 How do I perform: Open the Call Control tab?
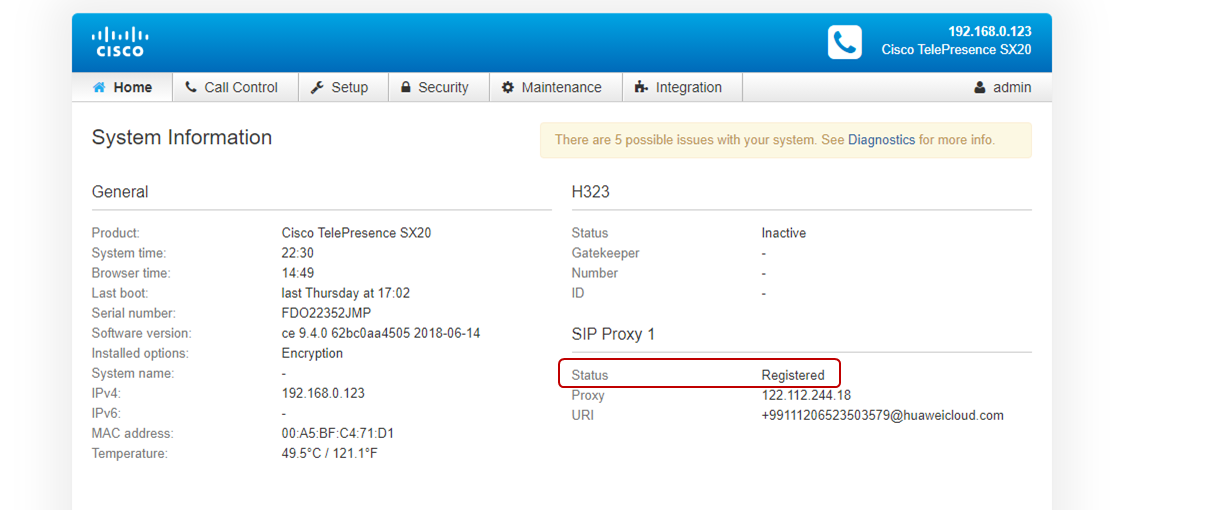click(234, 88)
